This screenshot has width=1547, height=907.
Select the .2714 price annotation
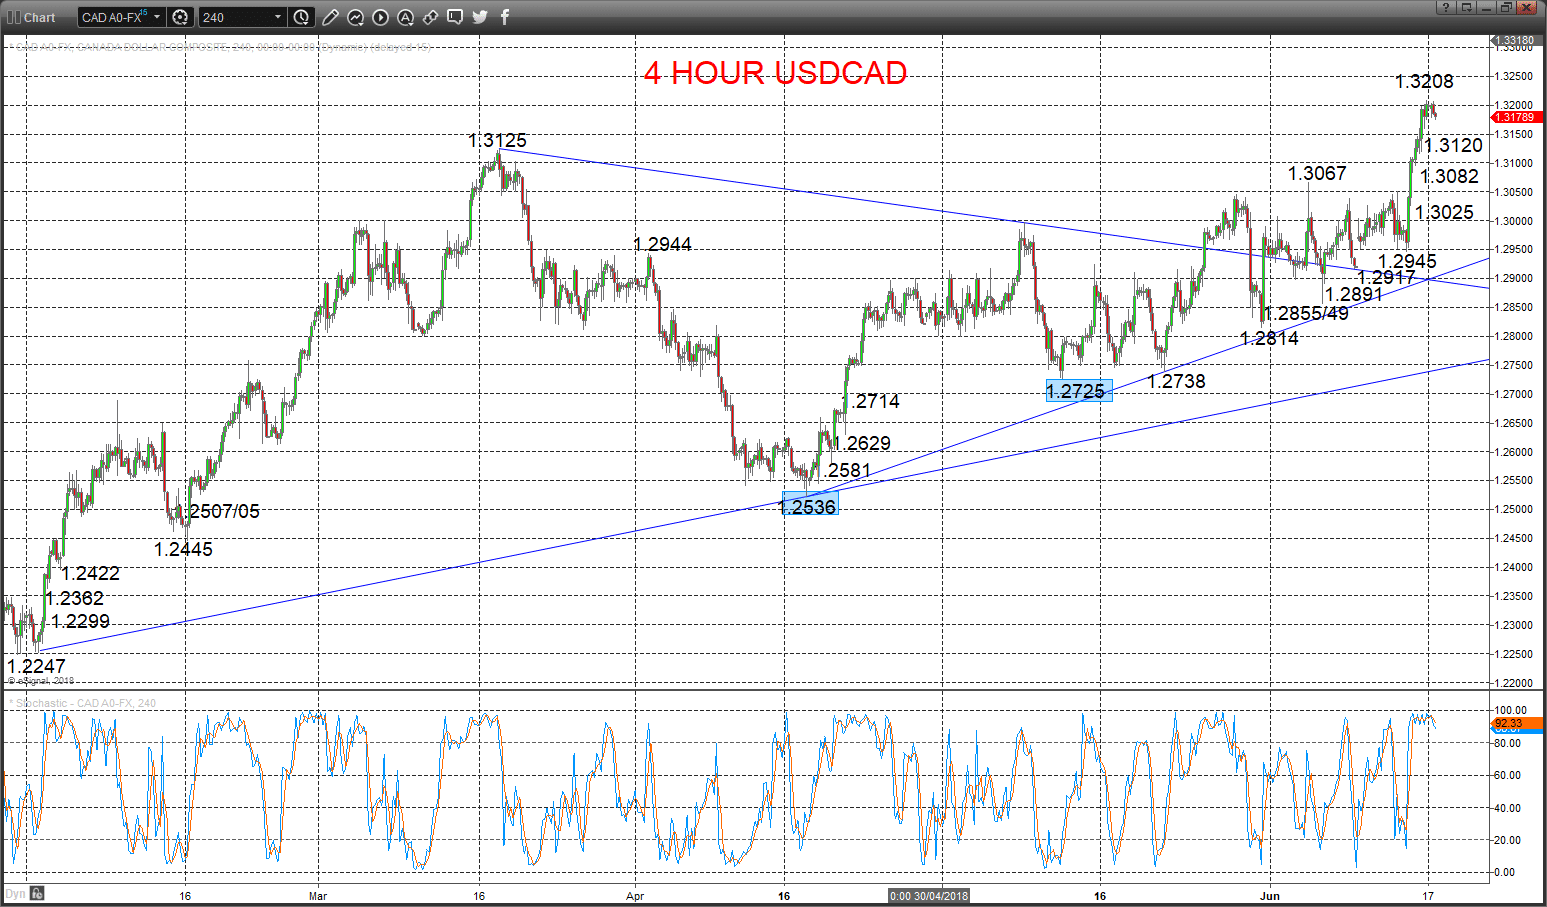point(875,401)
